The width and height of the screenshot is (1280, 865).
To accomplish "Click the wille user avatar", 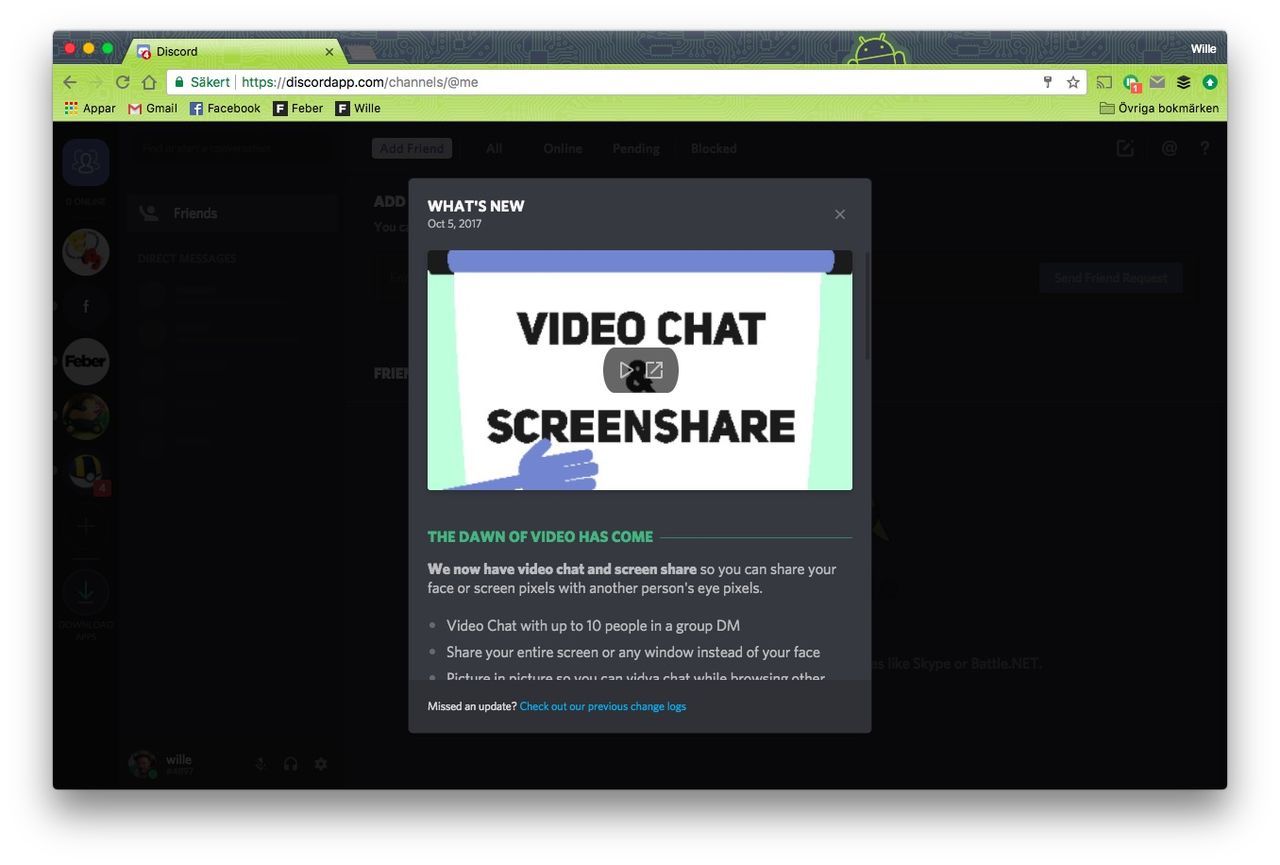I will 143,764.
